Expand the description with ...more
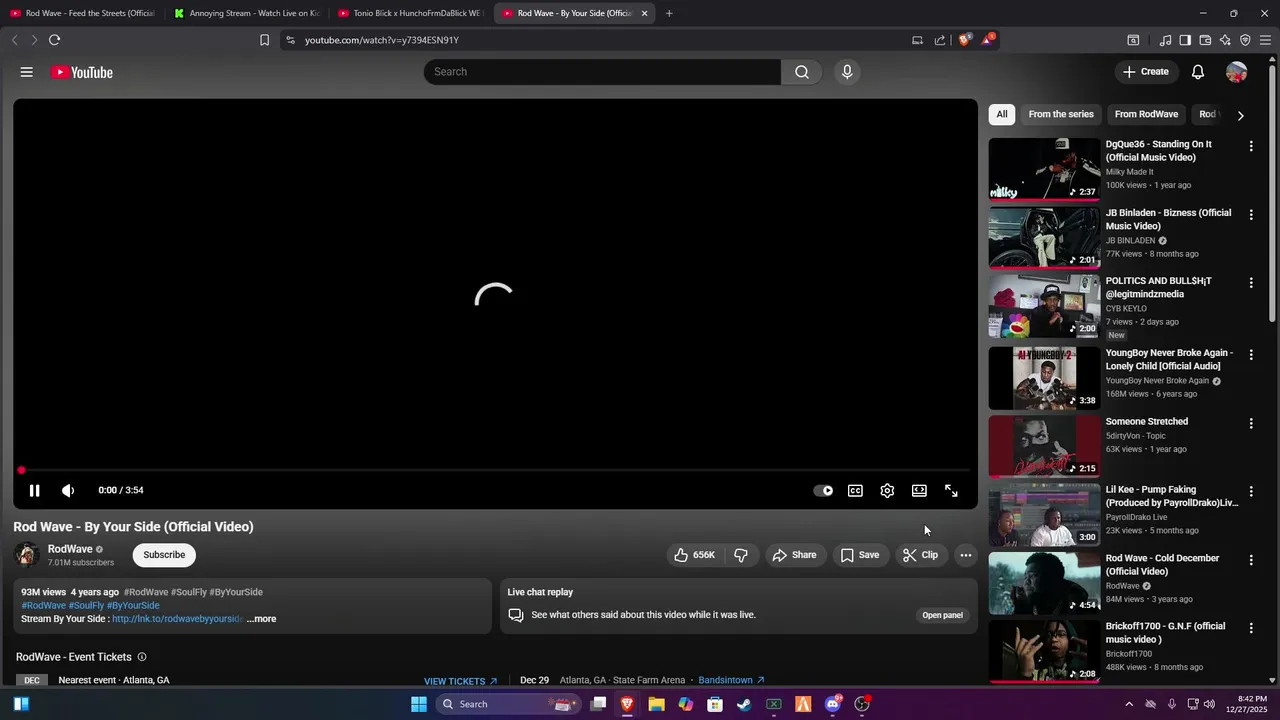Screen dimensions: 1280x720 pyautogui.click(x=261, y=619)
